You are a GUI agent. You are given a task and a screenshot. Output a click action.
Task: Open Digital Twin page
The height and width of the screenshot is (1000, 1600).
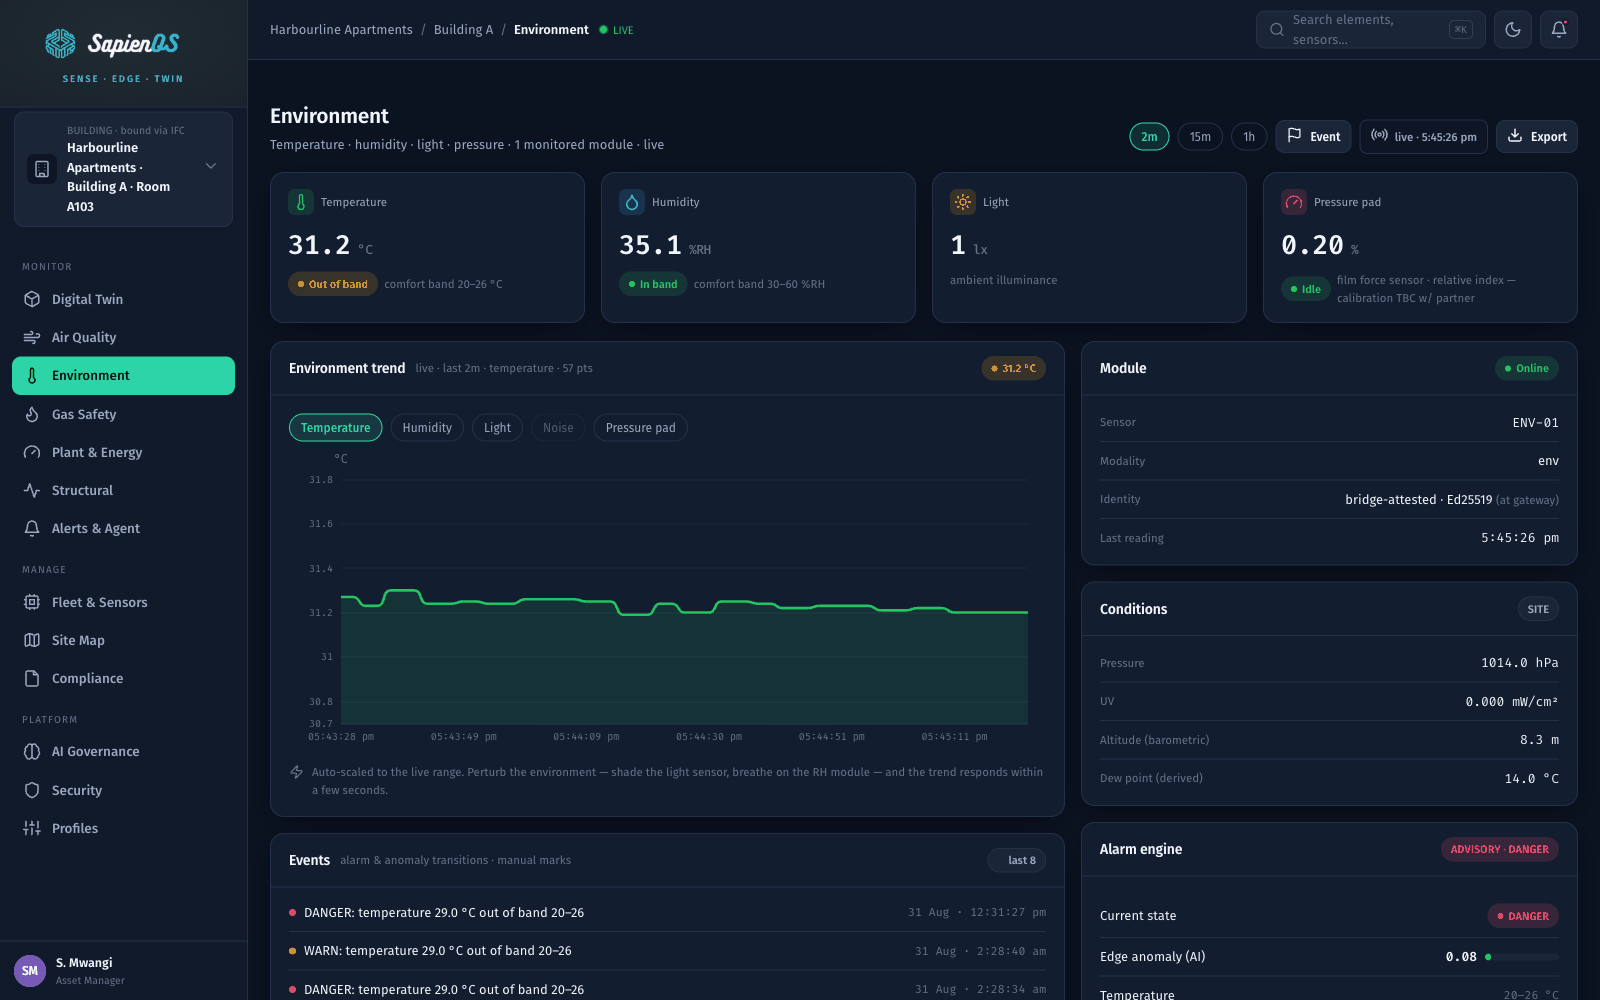[123, 299]
